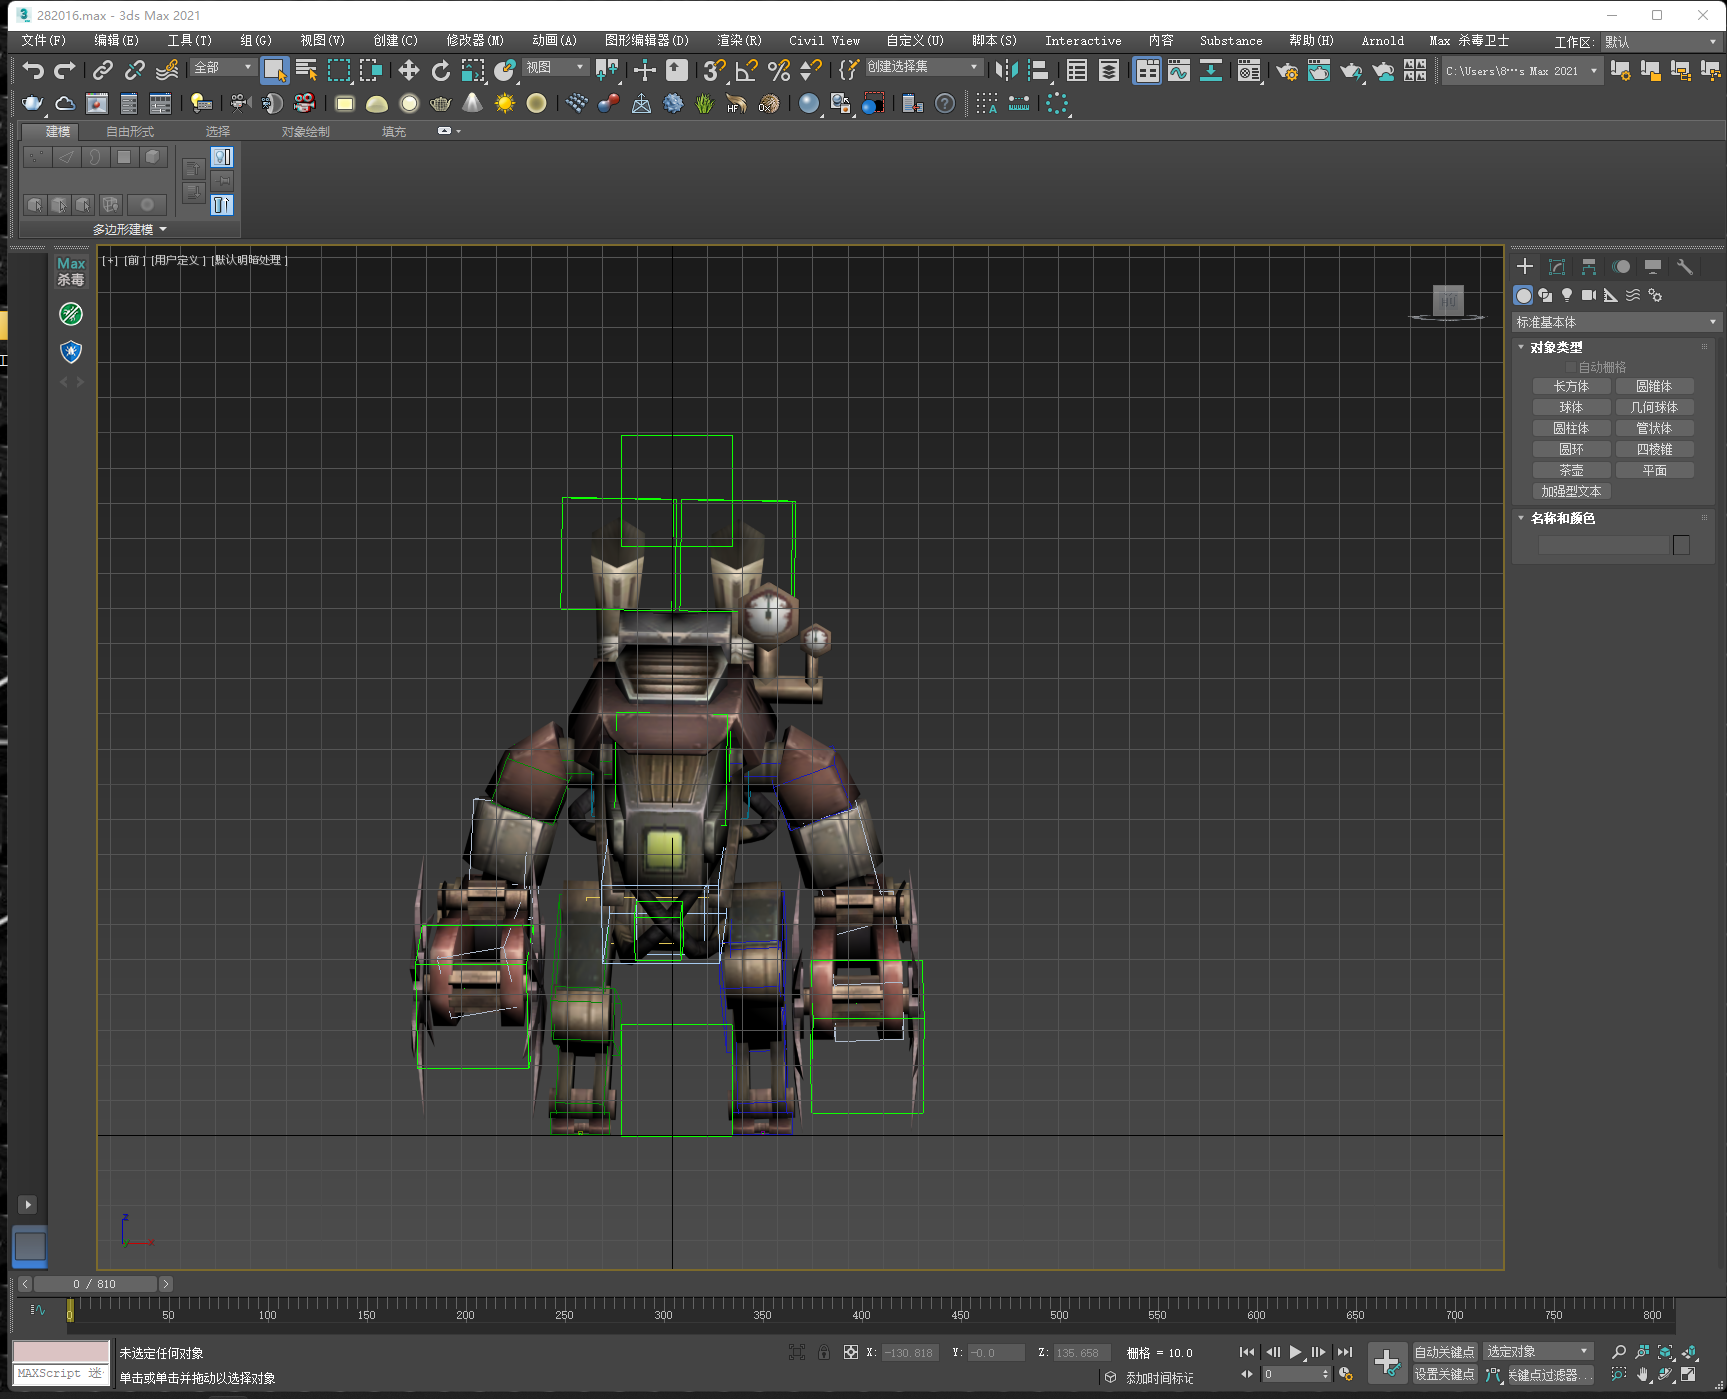Choose the Select and Move tool
The height and width of the screenshot is (1399, 1727).
(408, 70)
